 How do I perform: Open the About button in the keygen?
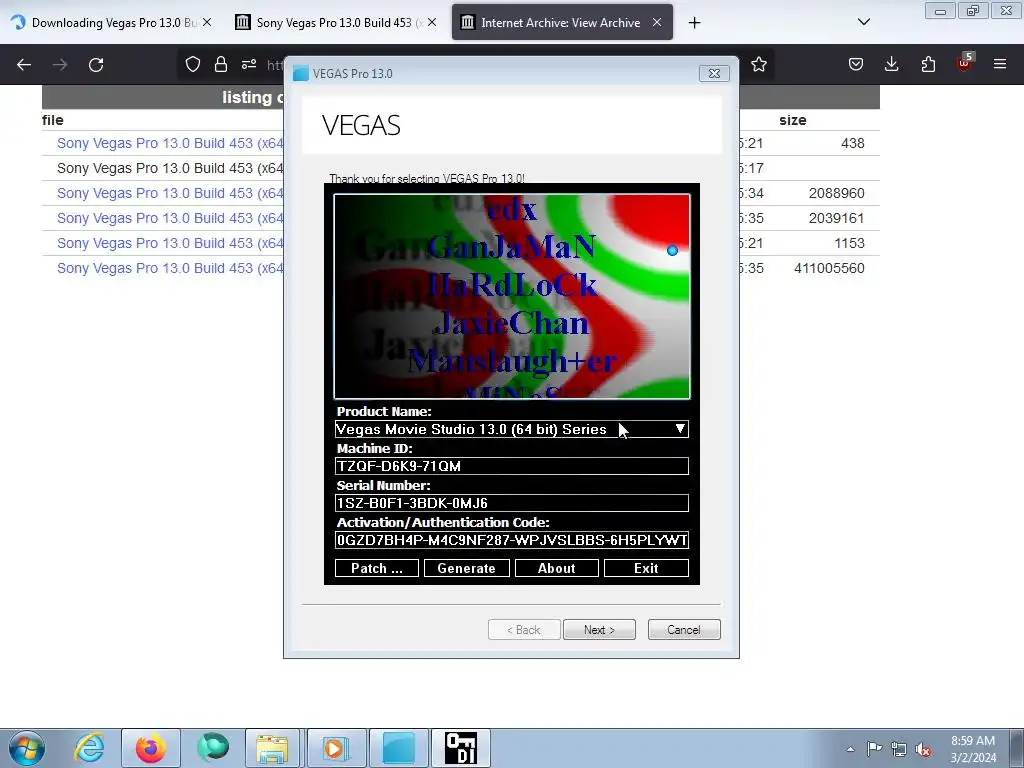[556, 568]
